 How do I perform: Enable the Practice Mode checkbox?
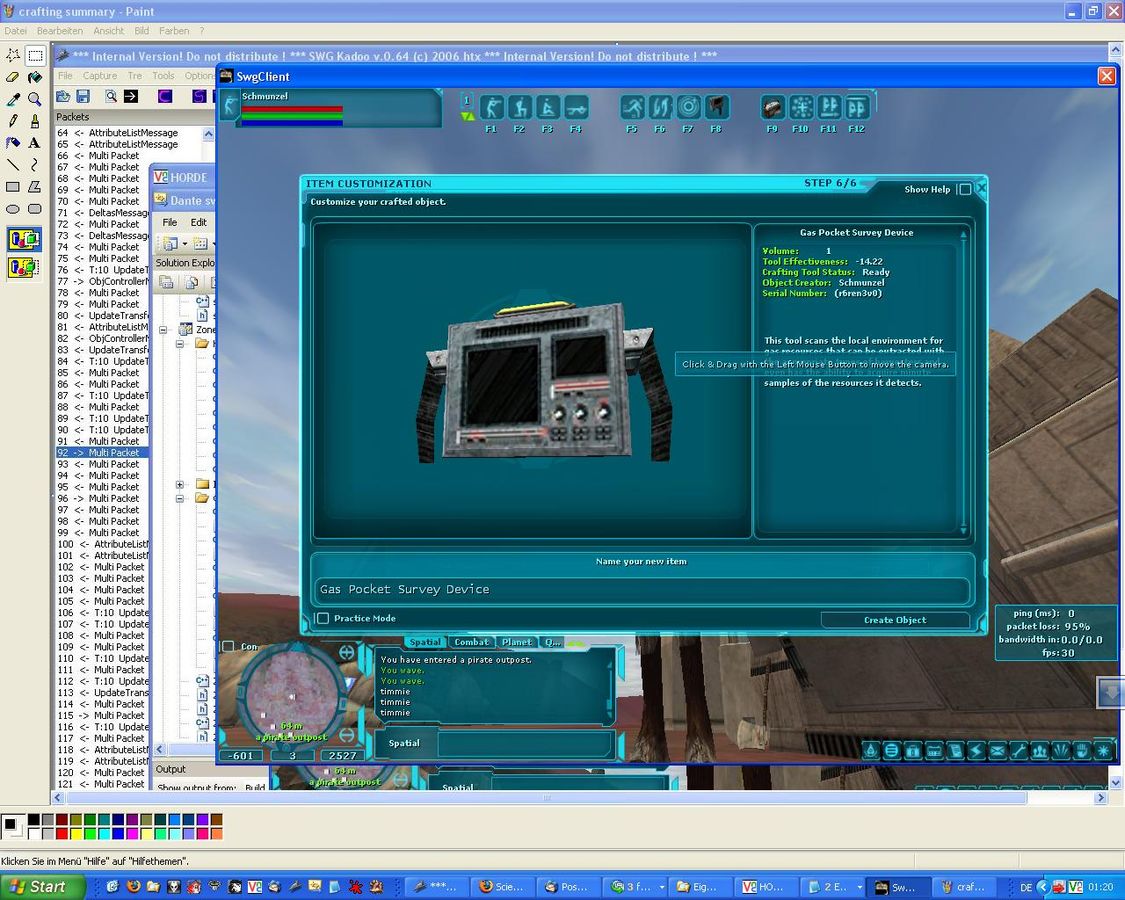pyautogui.click(x=323, y=618)
